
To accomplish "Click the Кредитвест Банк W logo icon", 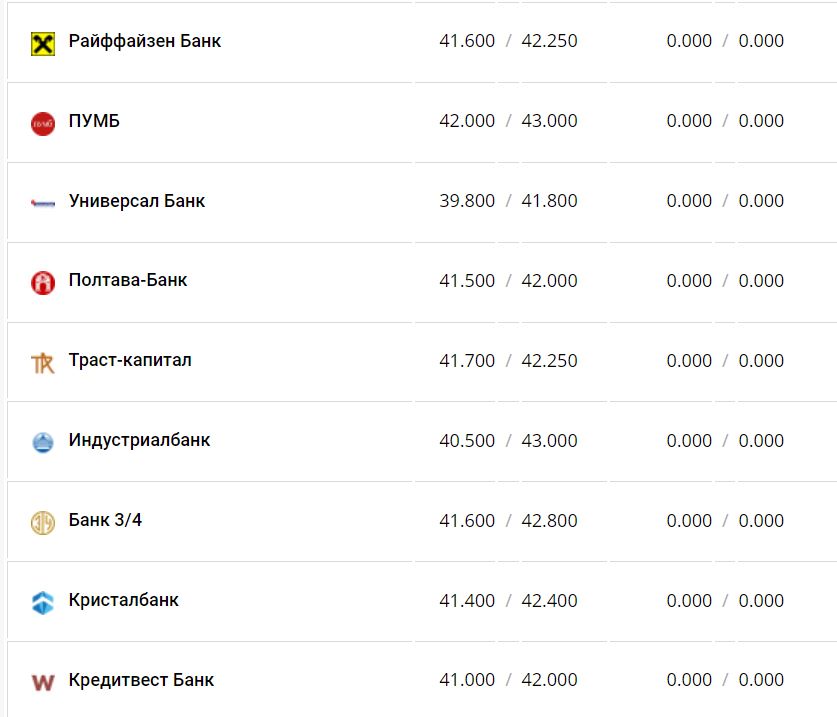I will pos(42,682).
